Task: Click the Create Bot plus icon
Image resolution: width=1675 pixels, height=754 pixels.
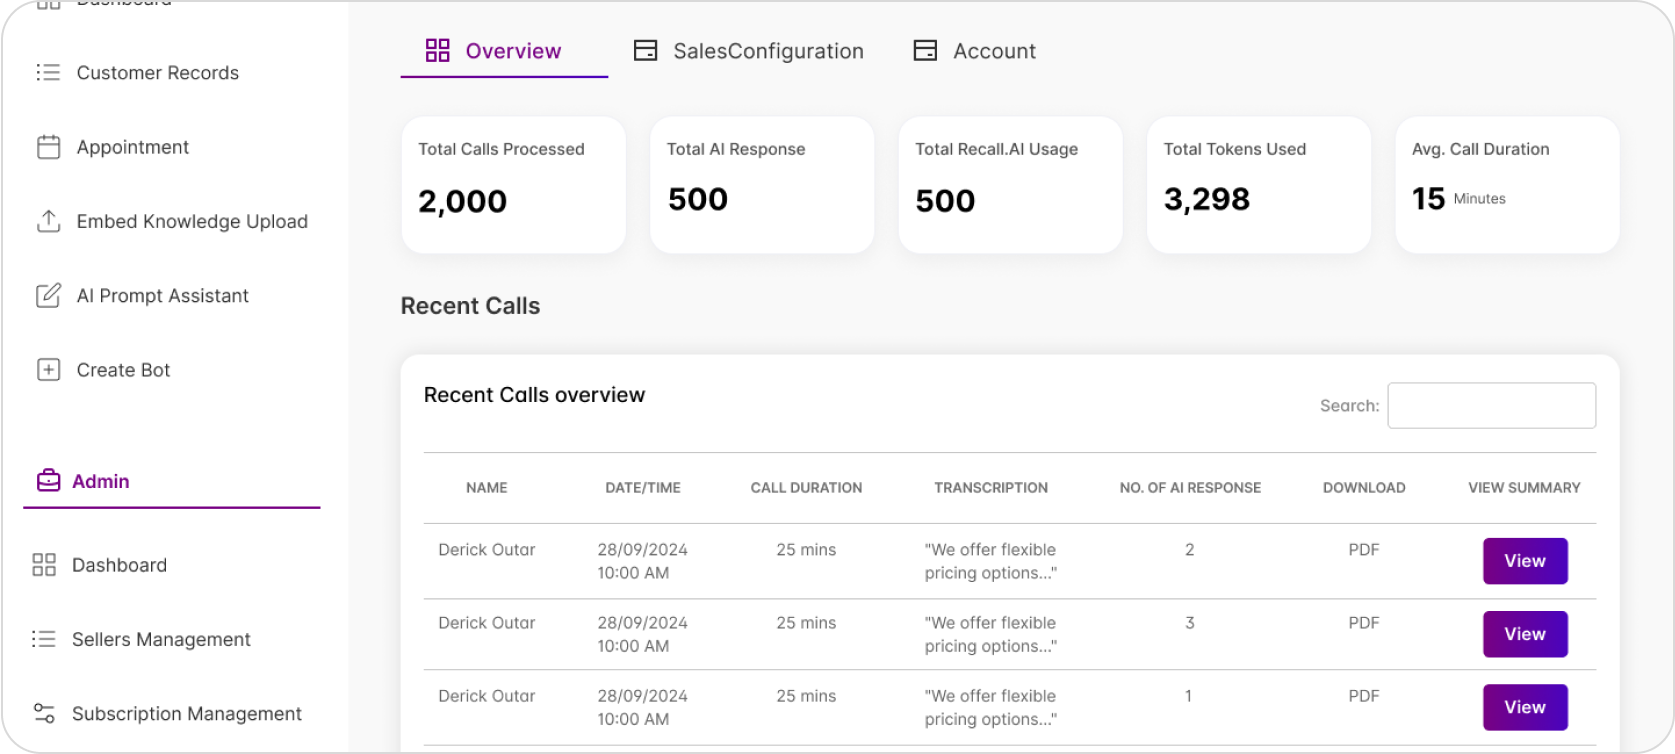Action: 48,370
